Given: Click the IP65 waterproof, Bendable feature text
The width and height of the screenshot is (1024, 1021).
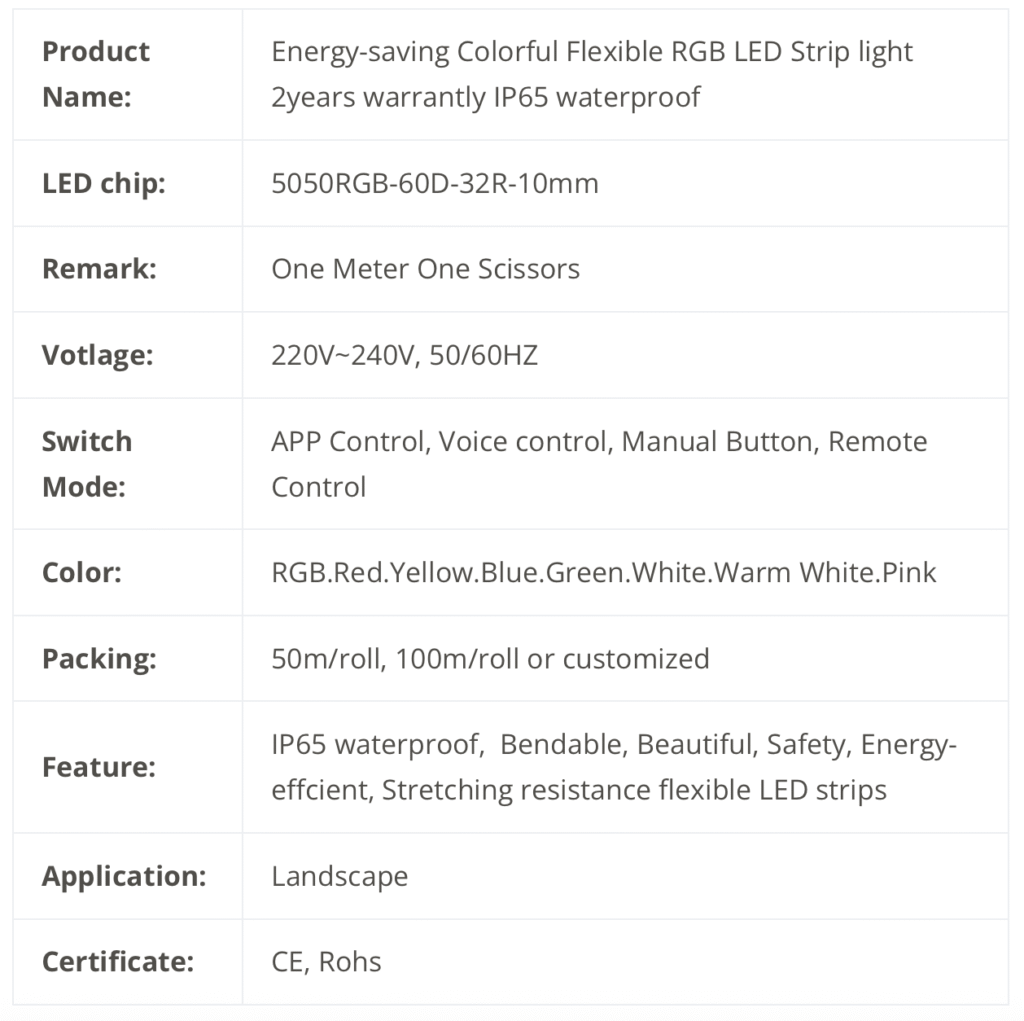Looking at the screenshot, I should pos(613,767).
